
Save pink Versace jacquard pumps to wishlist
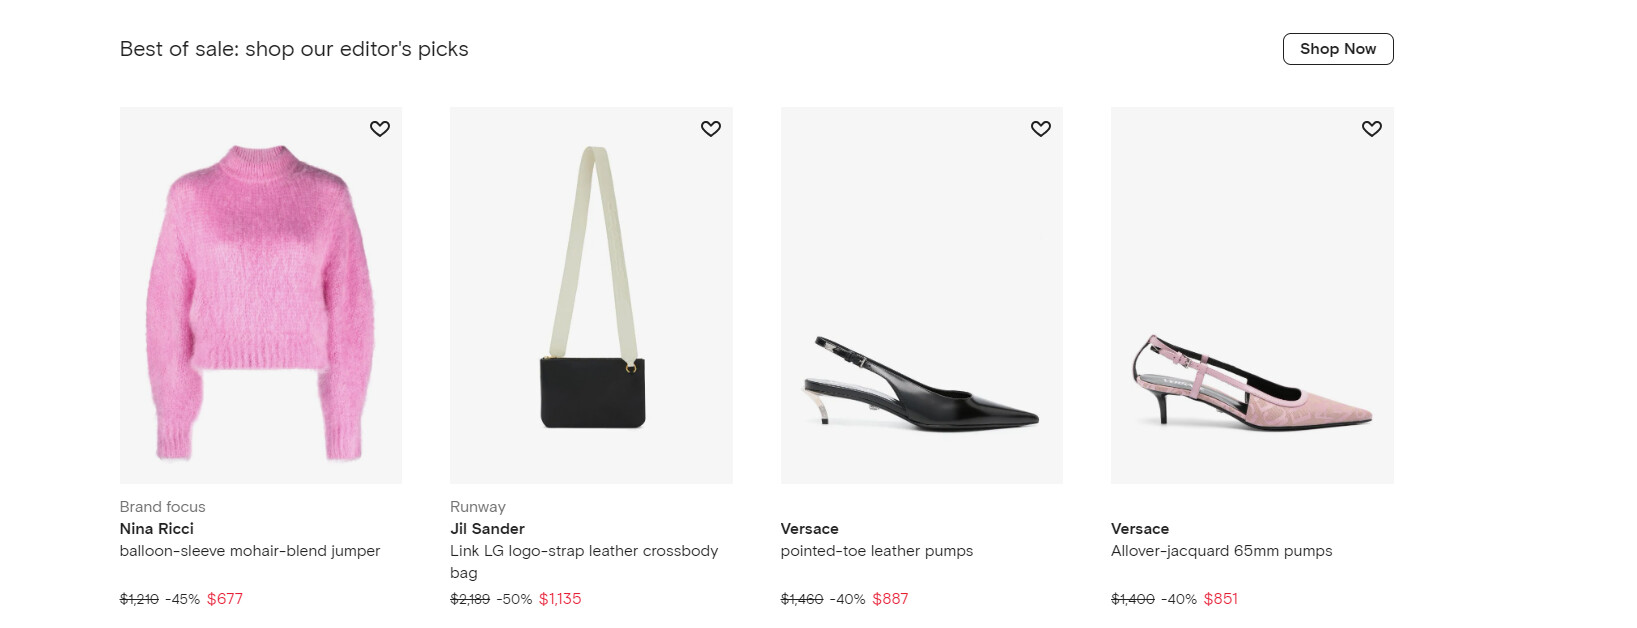[1372, 129]
